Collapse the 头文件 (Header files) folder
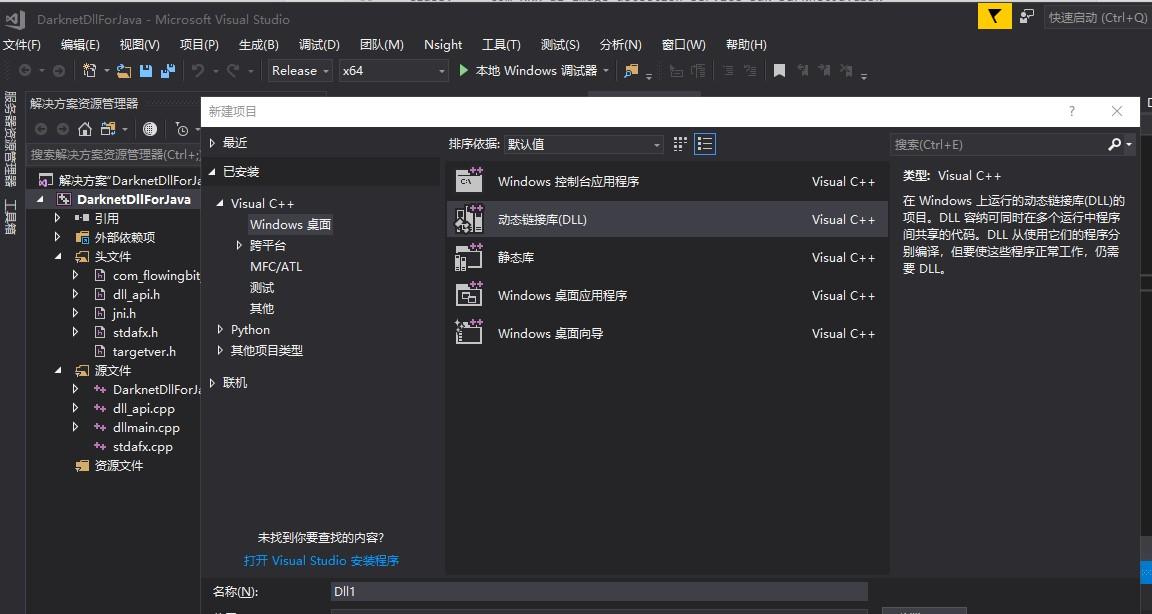Image resolution: width=1152 pixels, height=614 pixels. tap(58, 256)
